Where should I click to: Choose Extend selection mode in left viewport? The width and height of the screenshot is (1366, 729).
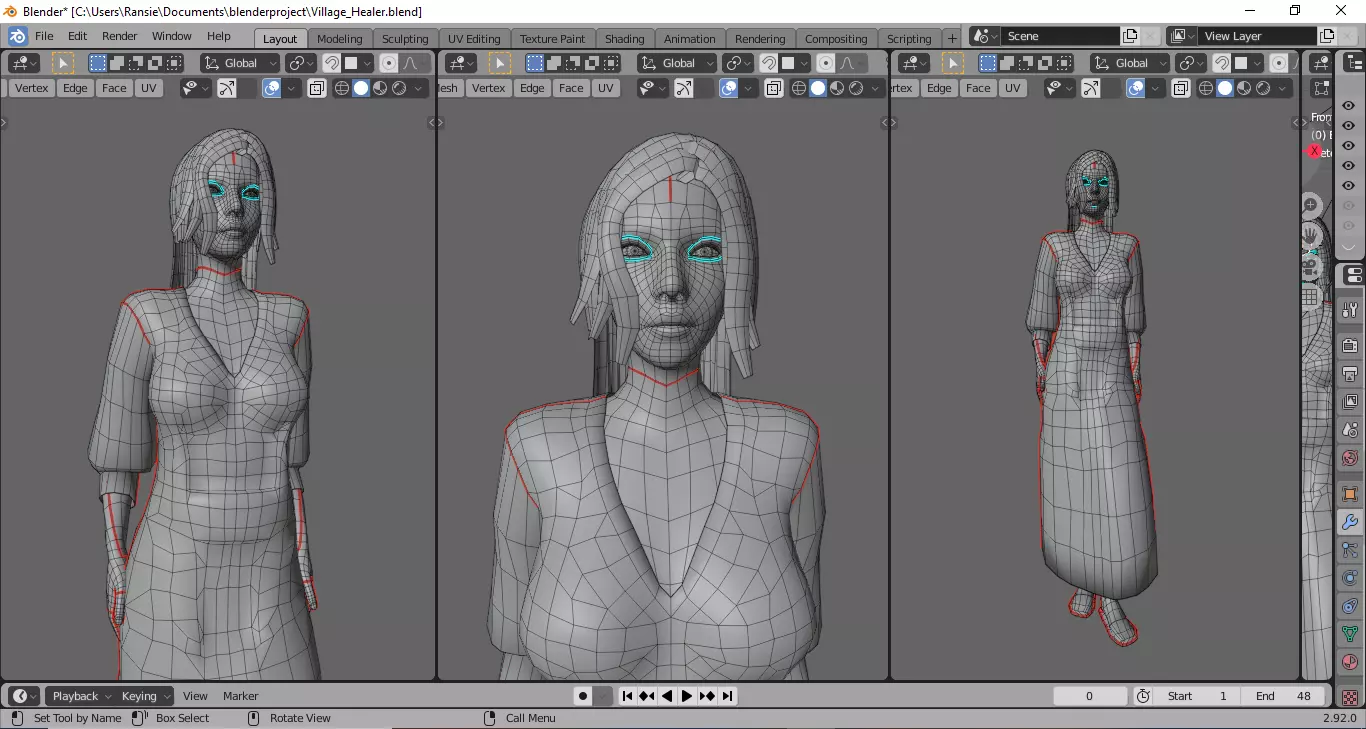tap(116, 63)
